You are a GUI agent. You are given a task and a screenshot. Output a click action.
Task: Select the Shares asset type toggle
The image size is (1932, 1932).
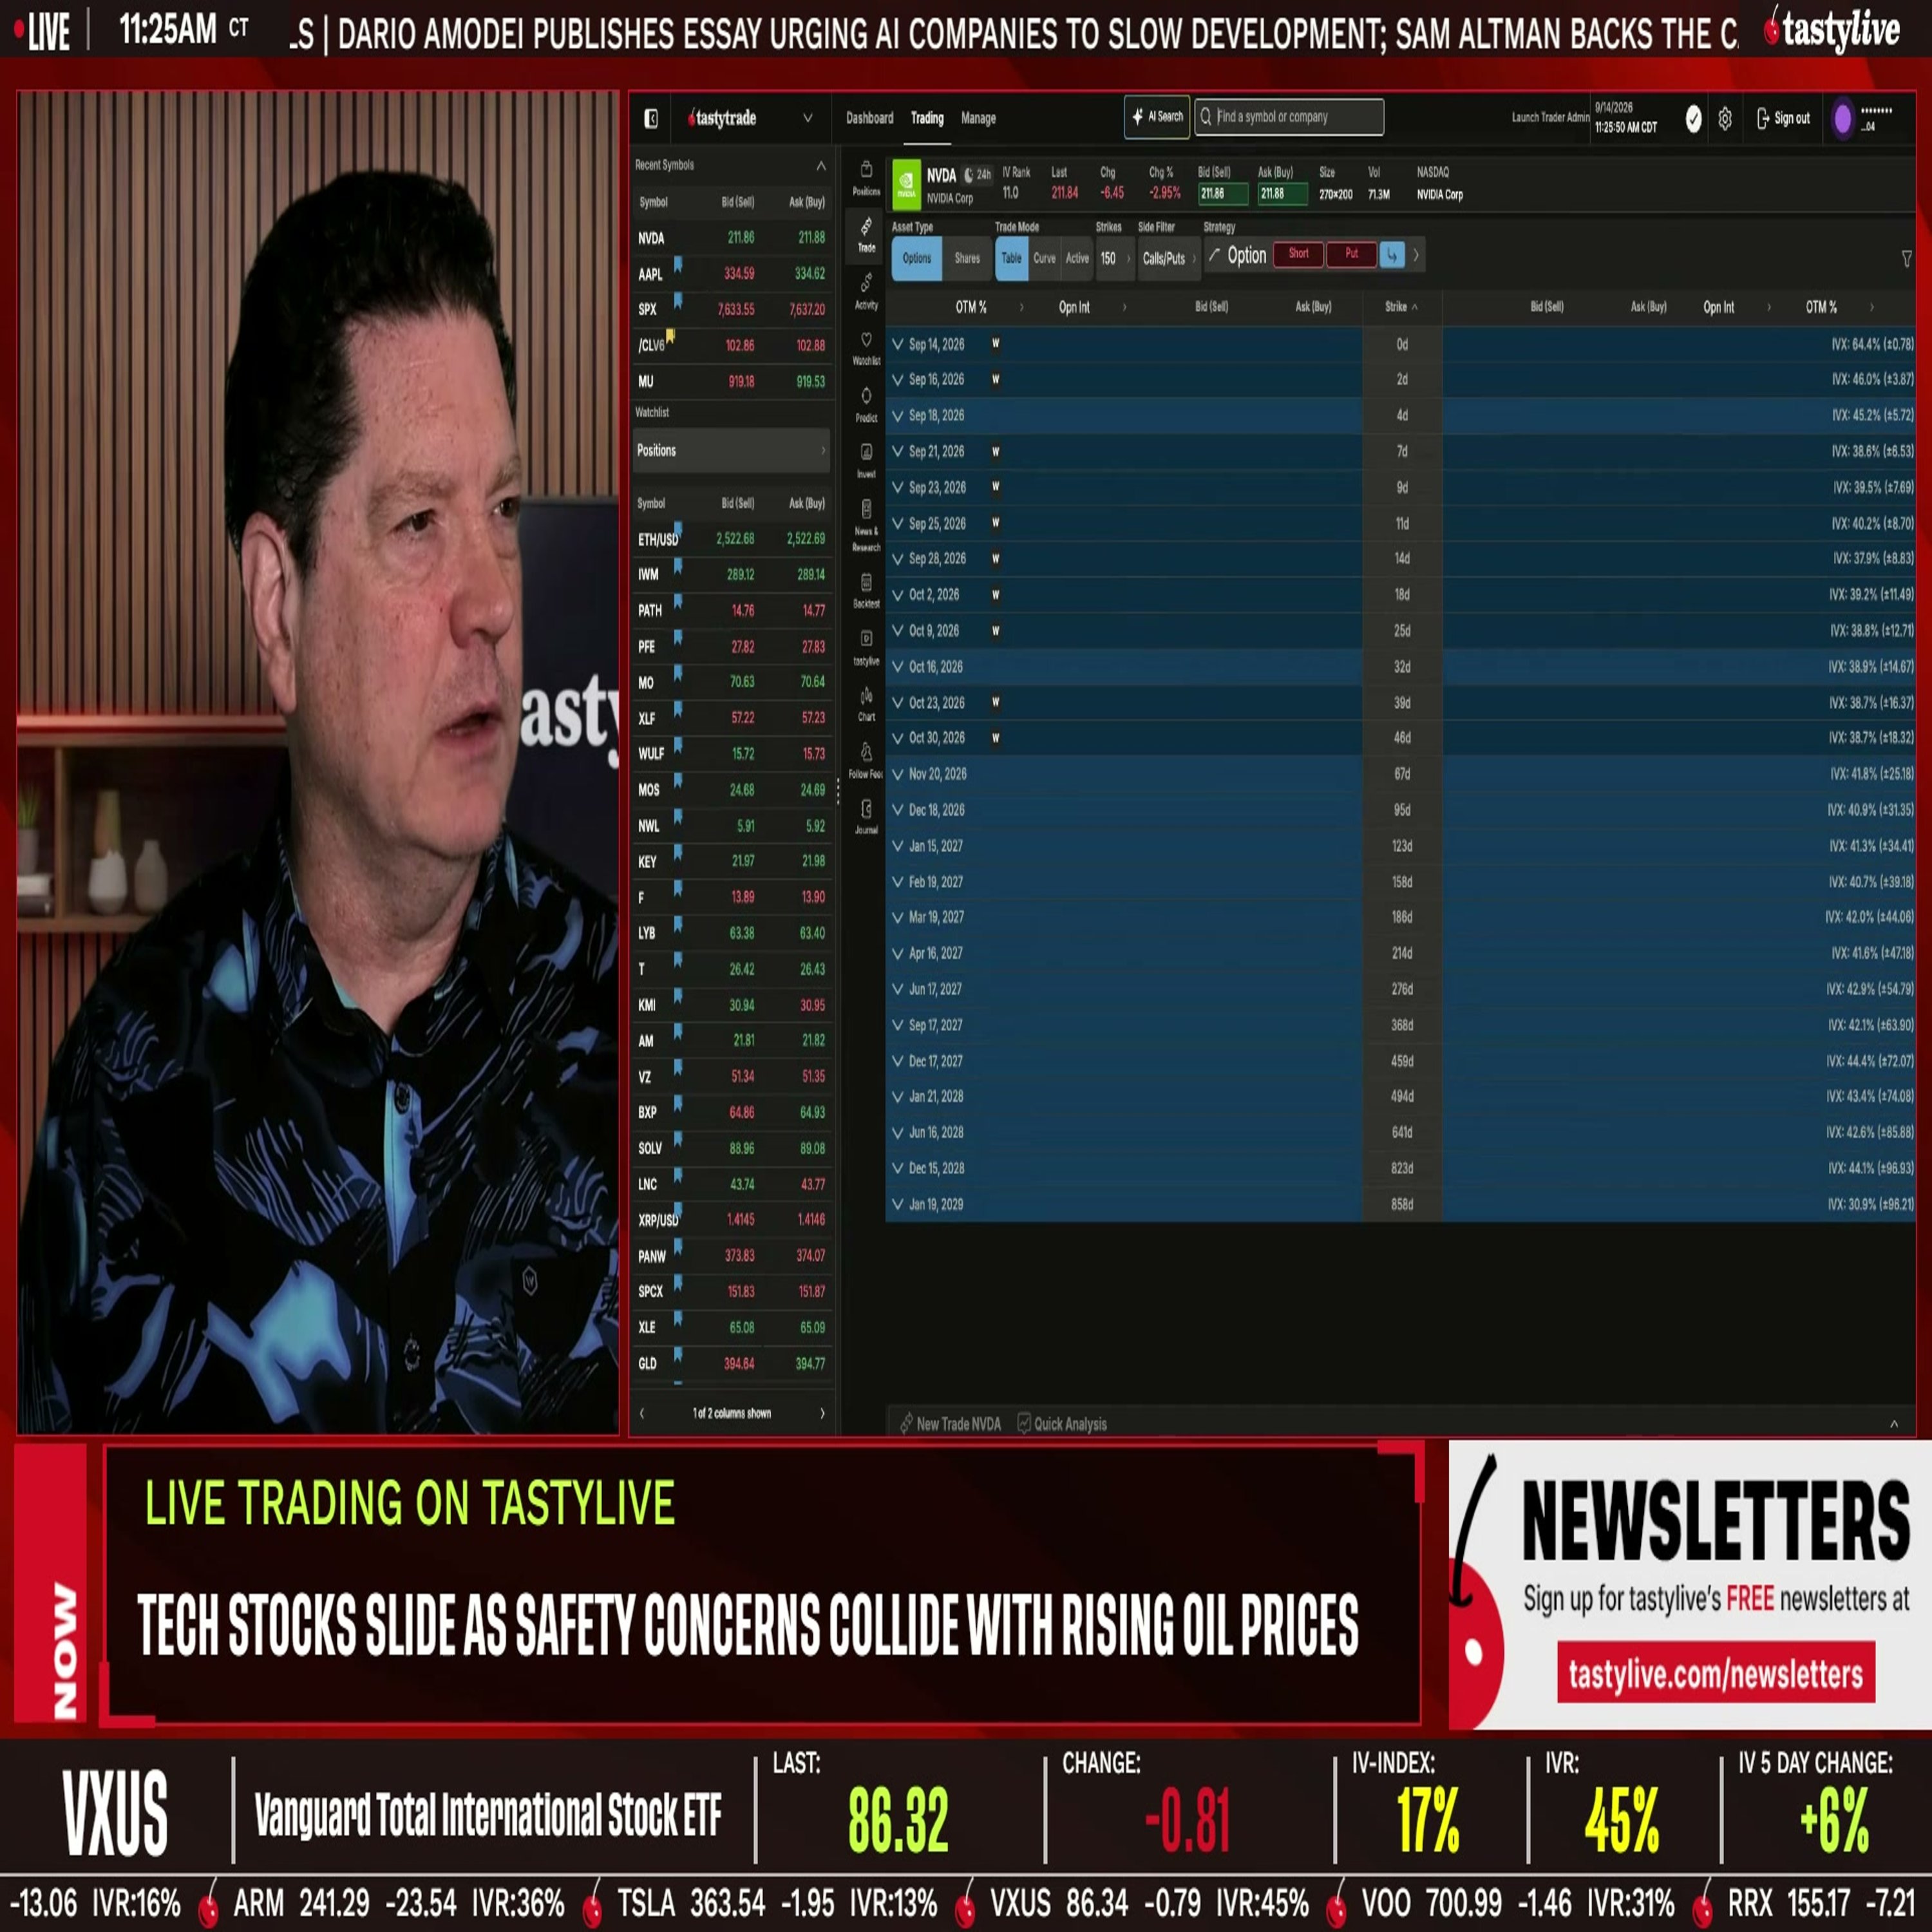point(967,258)
